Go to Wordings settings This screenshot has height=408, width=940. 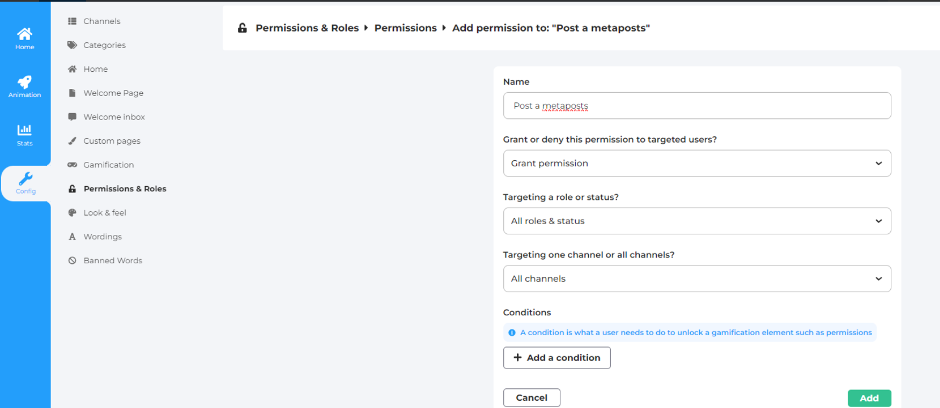click(102, 237)
